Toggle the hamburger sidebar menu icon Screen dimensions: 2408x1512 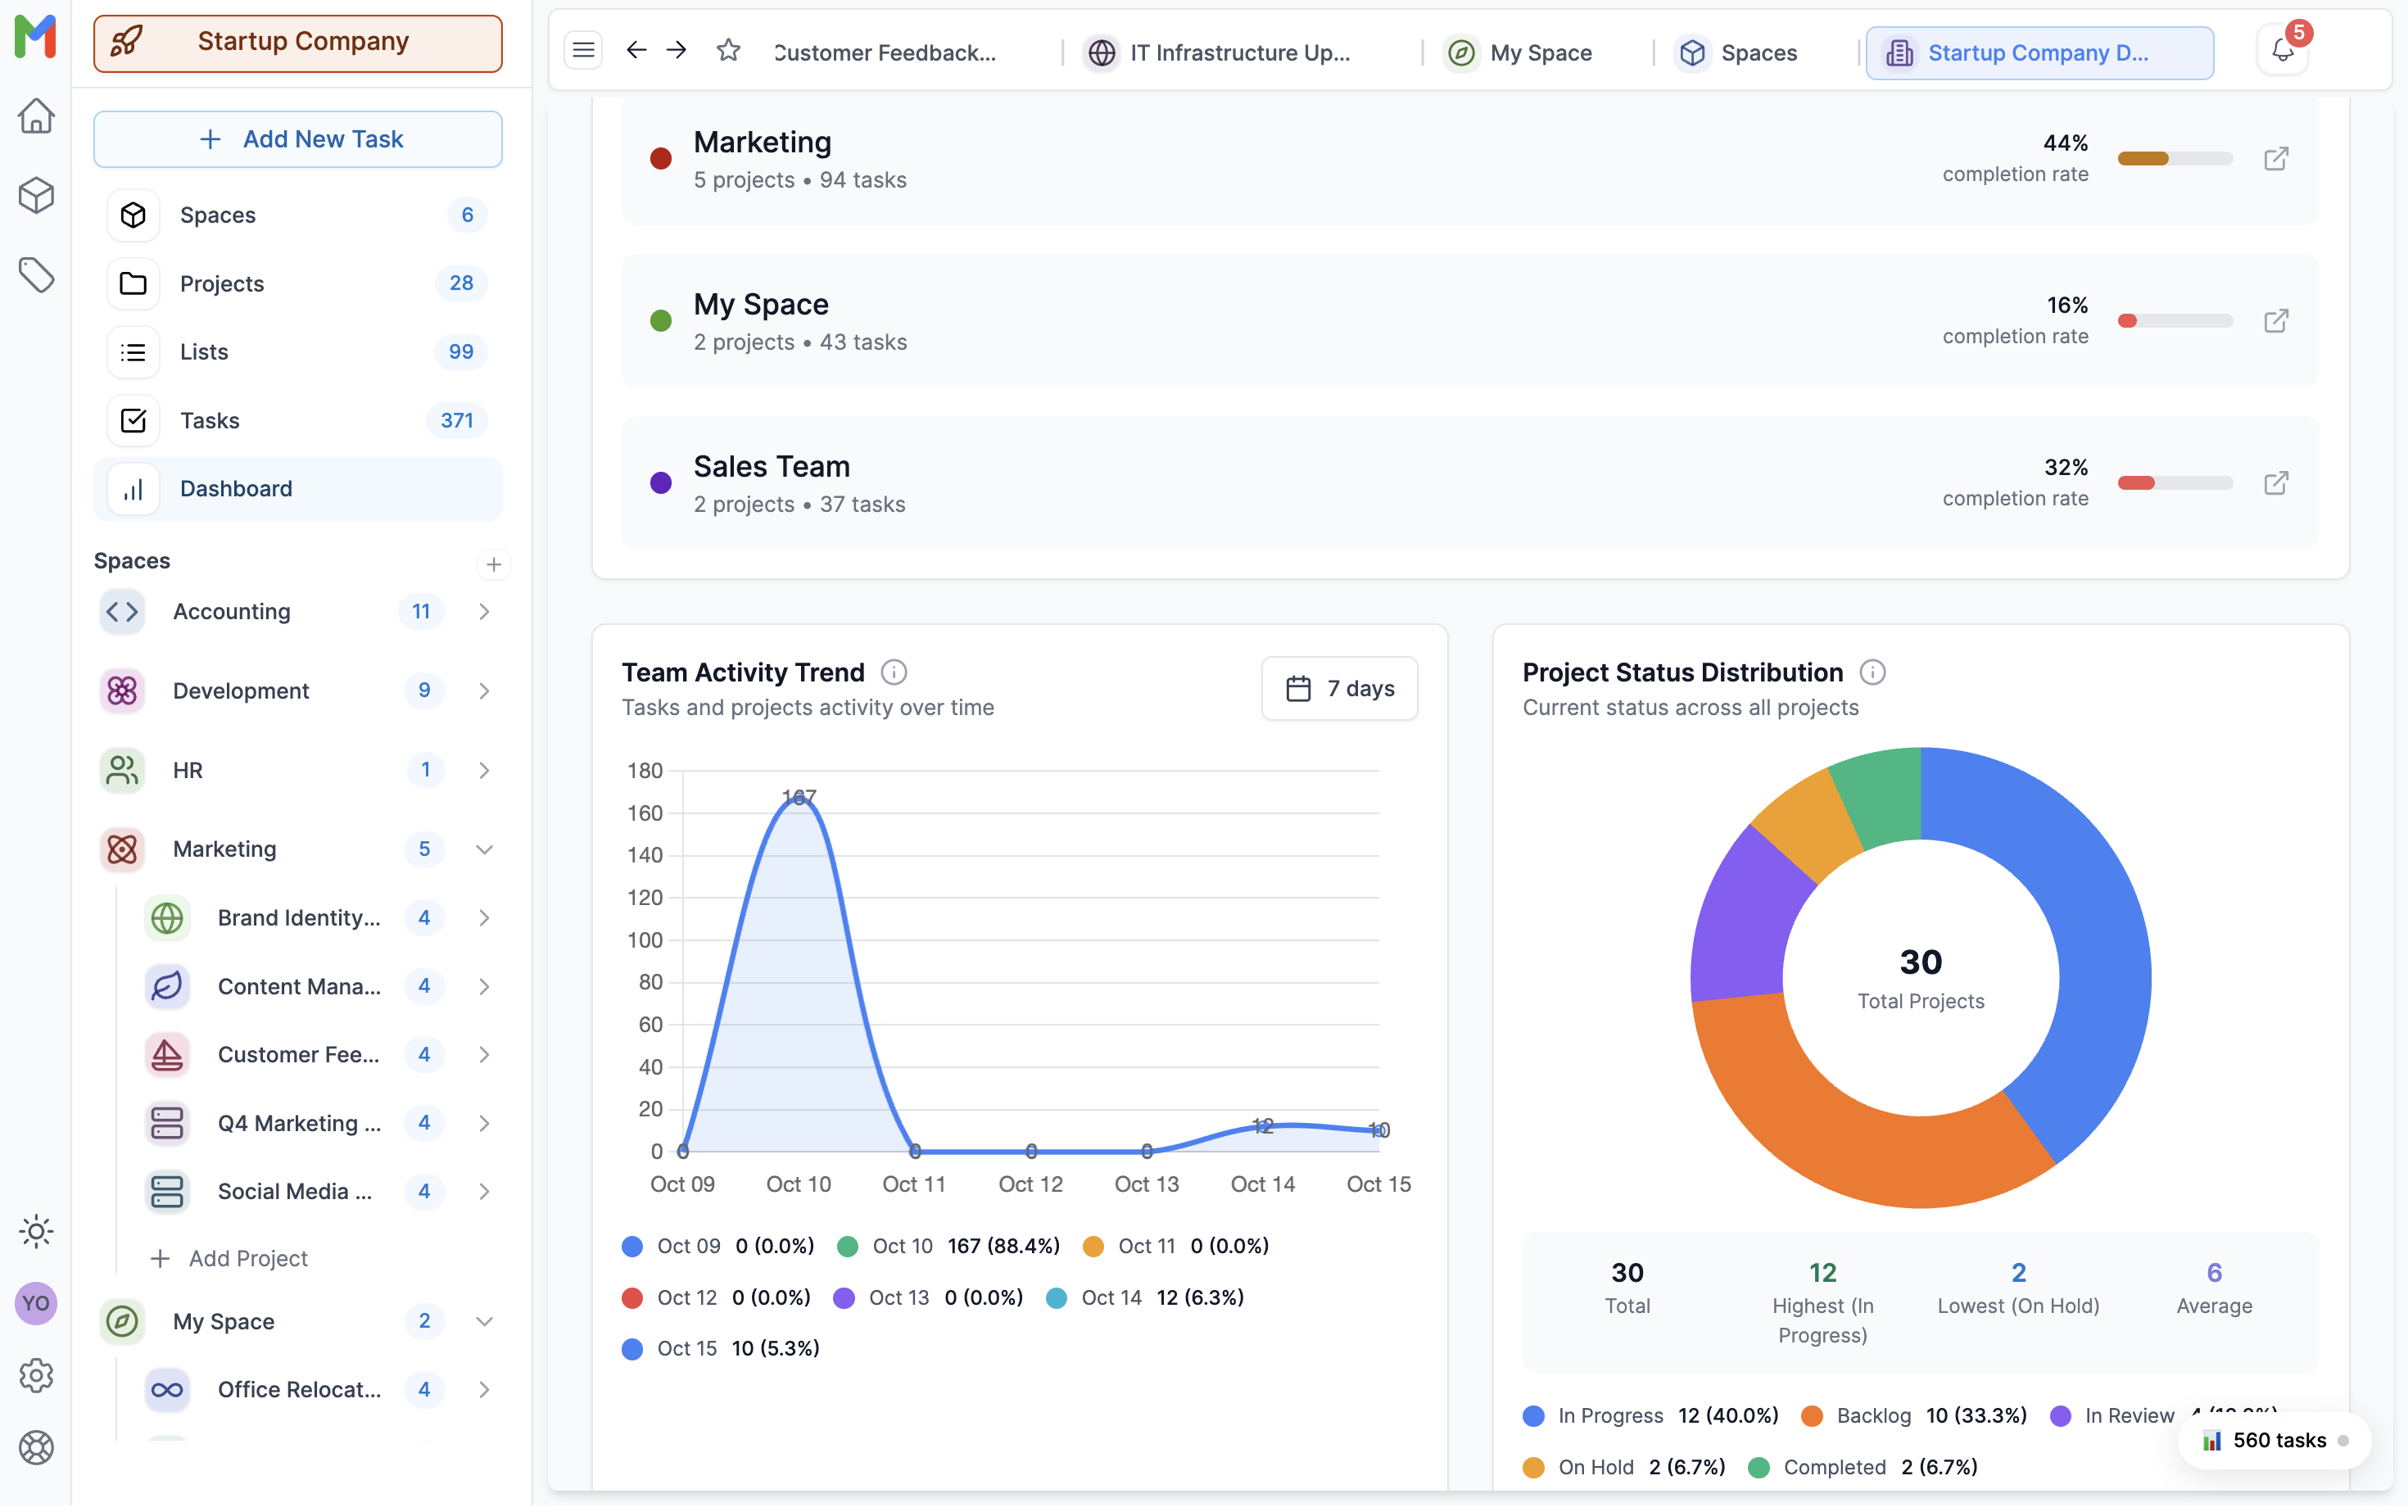583,50
